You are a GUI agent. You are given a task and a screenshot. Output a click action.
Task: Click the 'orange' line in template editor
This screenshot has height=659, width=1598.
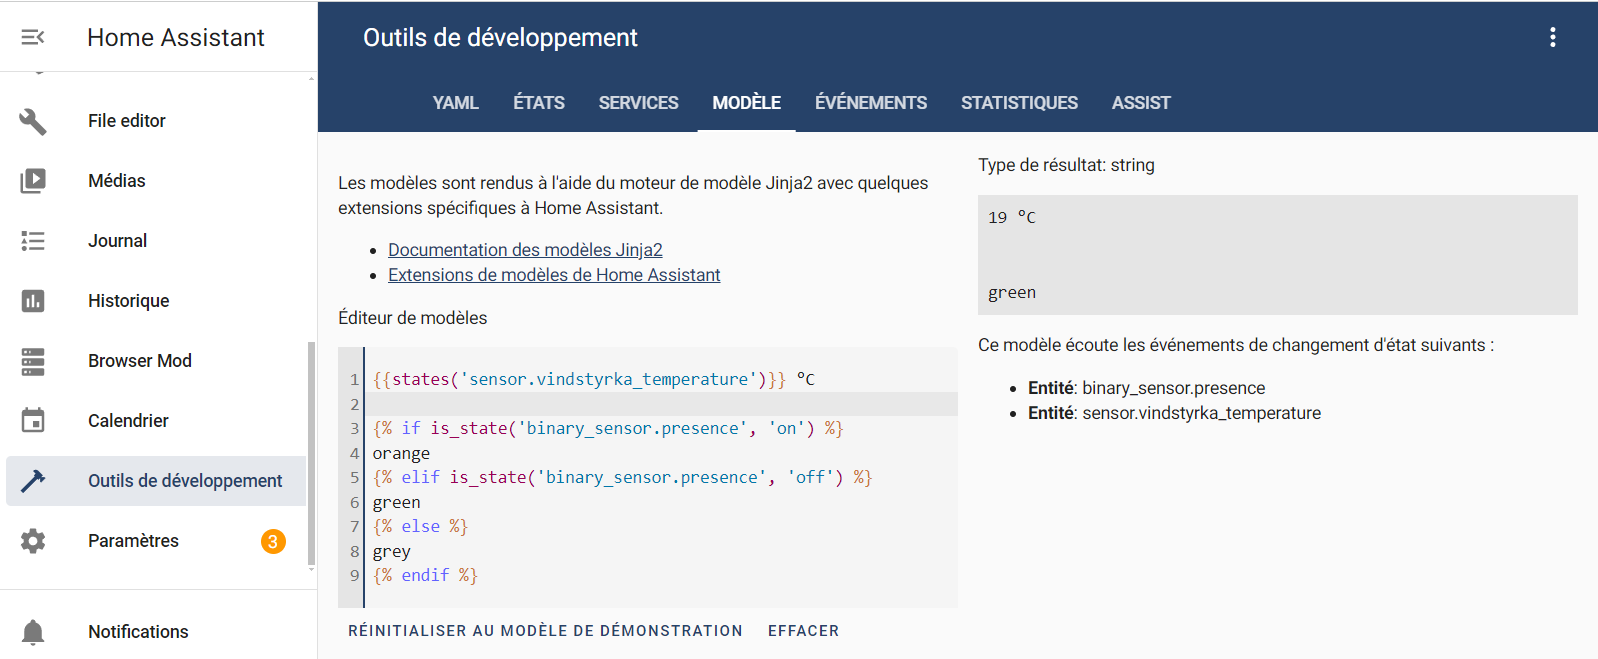pos(401,453)
